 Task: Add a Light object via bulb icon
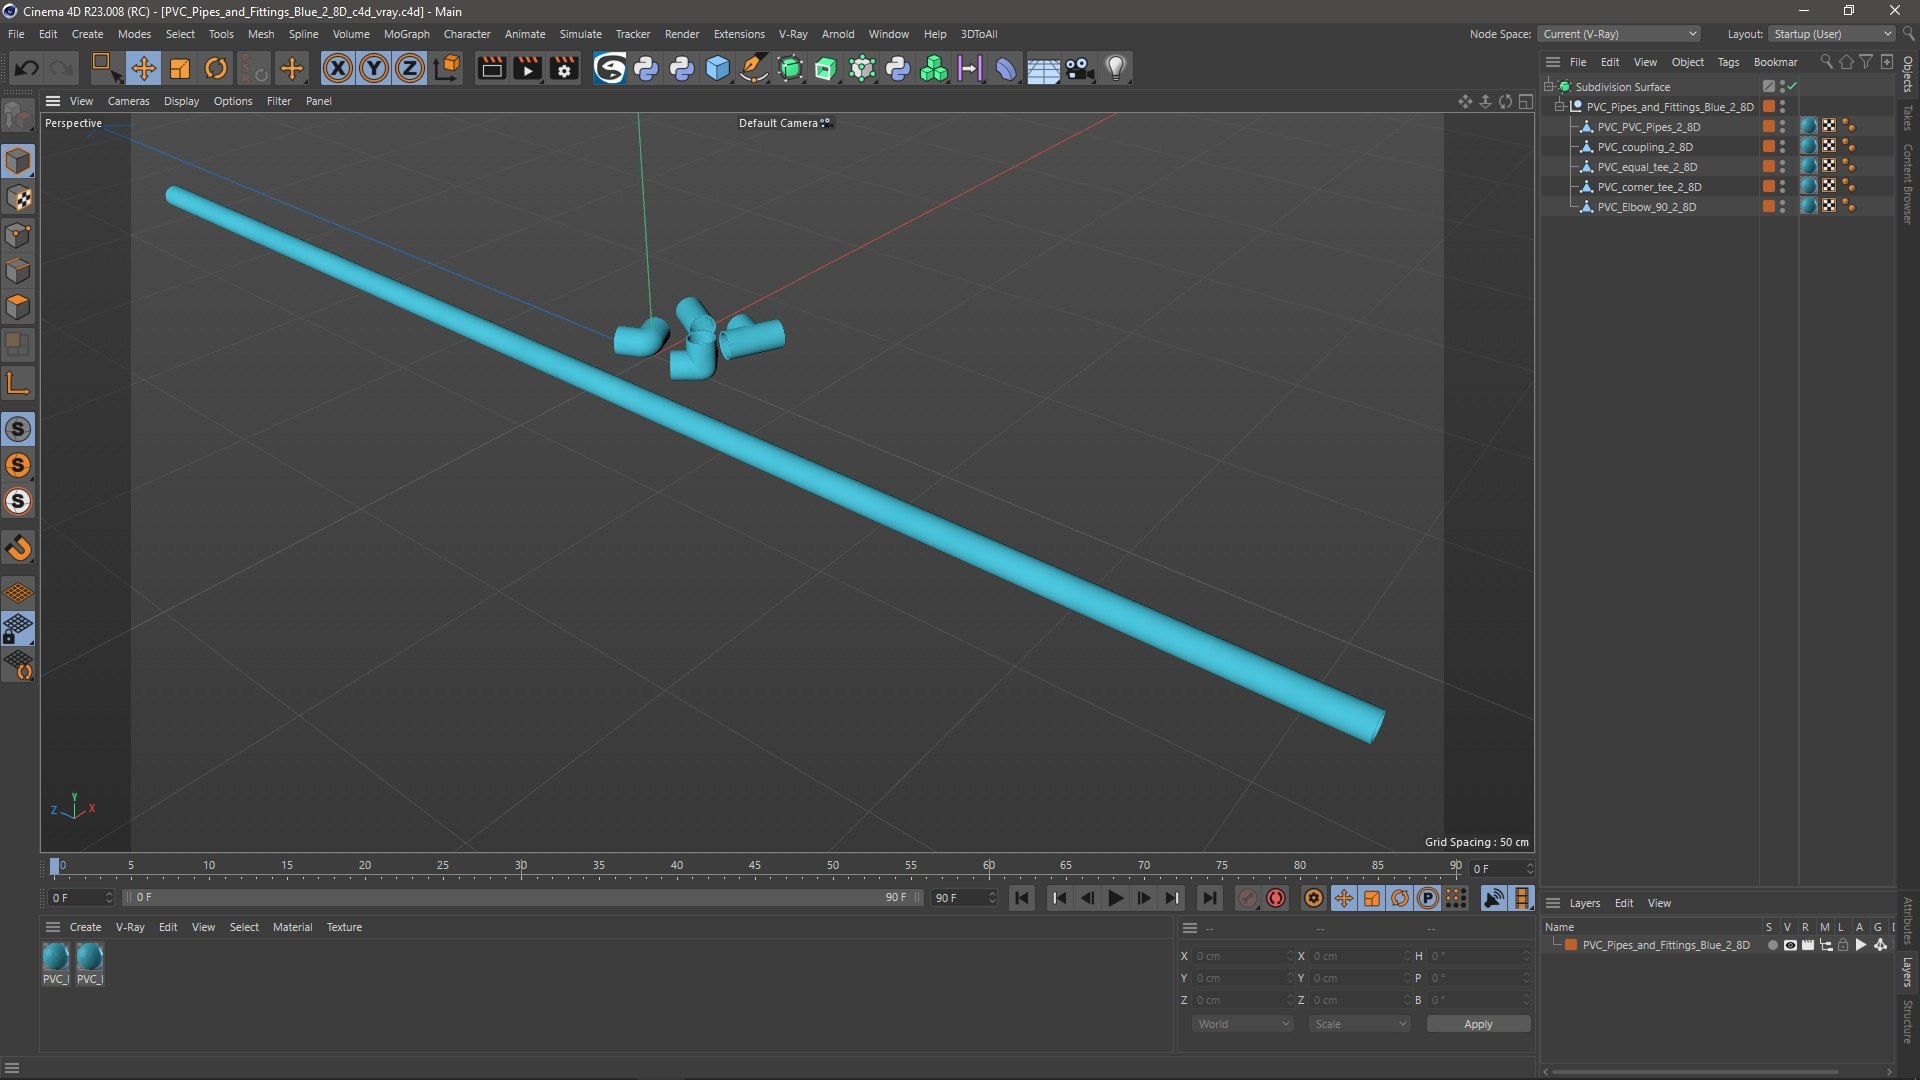pos(1116,68)
